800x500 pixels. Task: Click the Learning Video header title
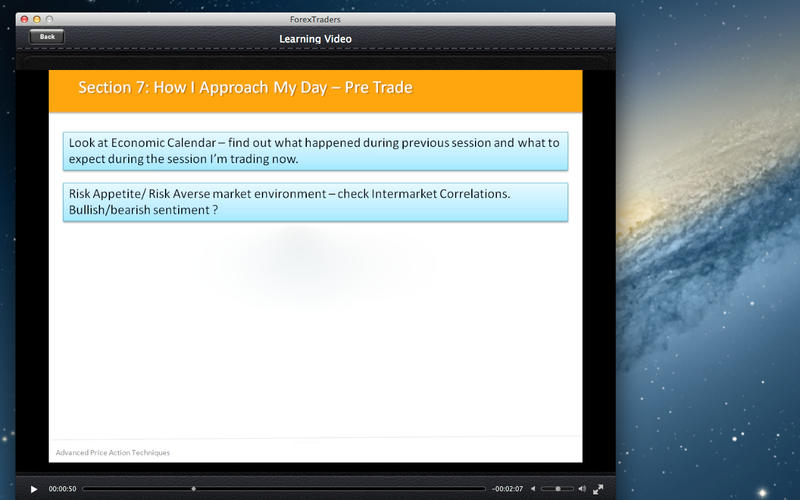tap(315, 39)
